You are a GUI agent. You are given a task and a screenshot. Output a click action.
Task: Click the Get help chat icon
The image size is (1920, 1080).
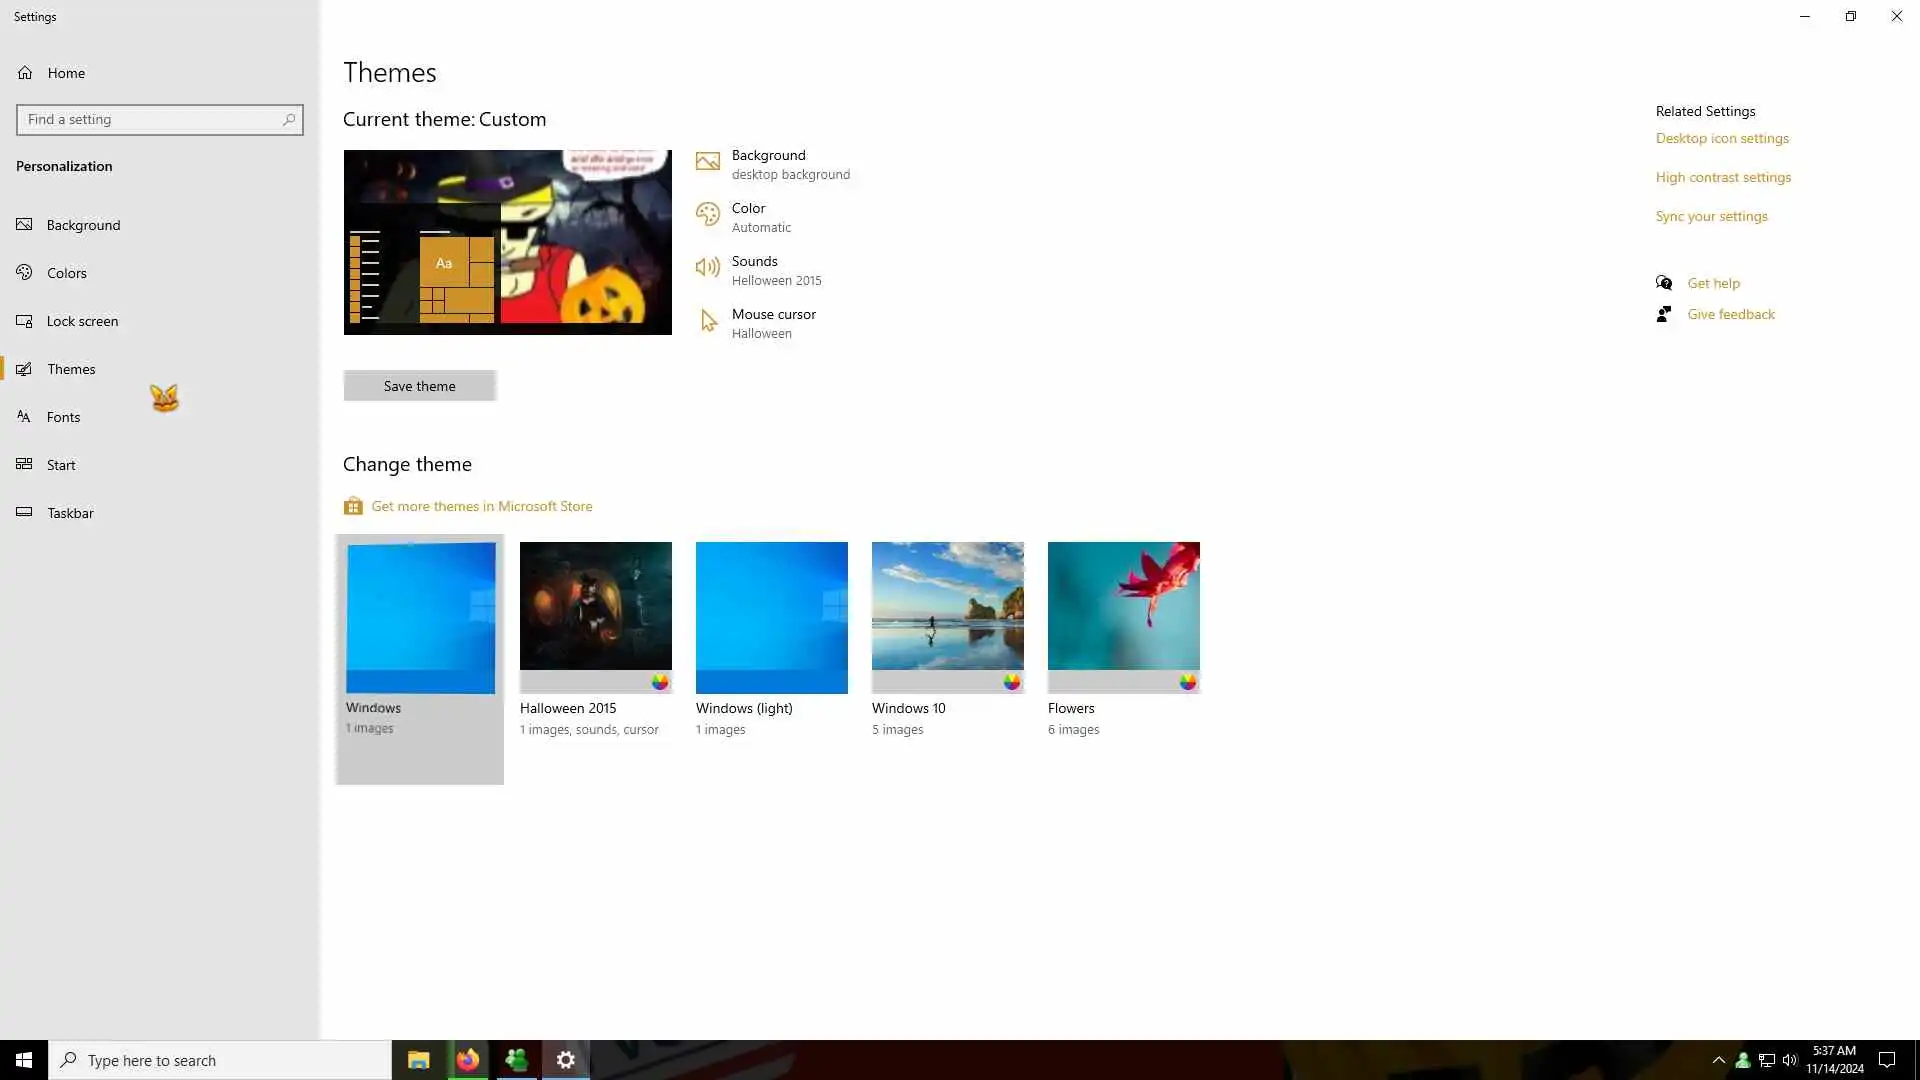coord(1664,283)
